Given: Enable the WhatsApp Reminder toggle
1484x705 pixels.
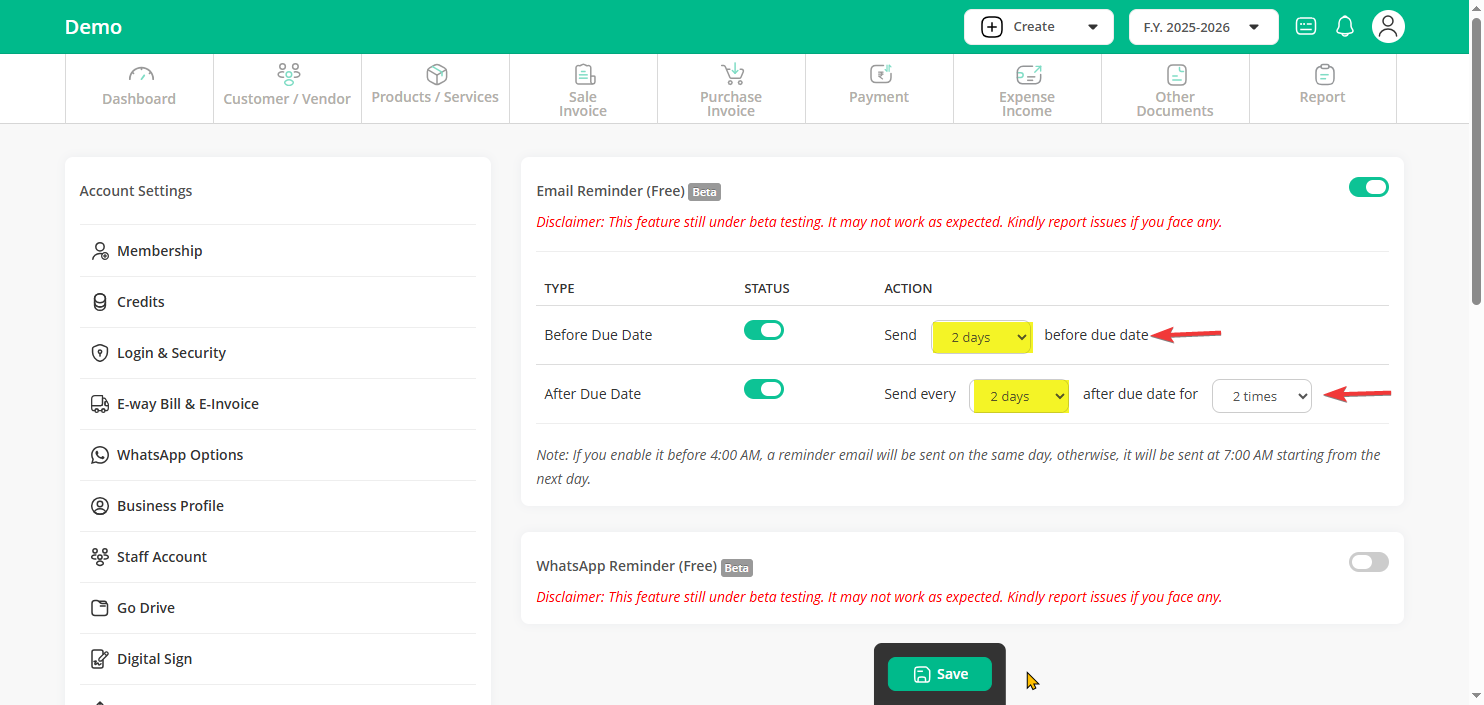Looking at the screenshot, I should pyautogui.click(x=1368, y=562).
